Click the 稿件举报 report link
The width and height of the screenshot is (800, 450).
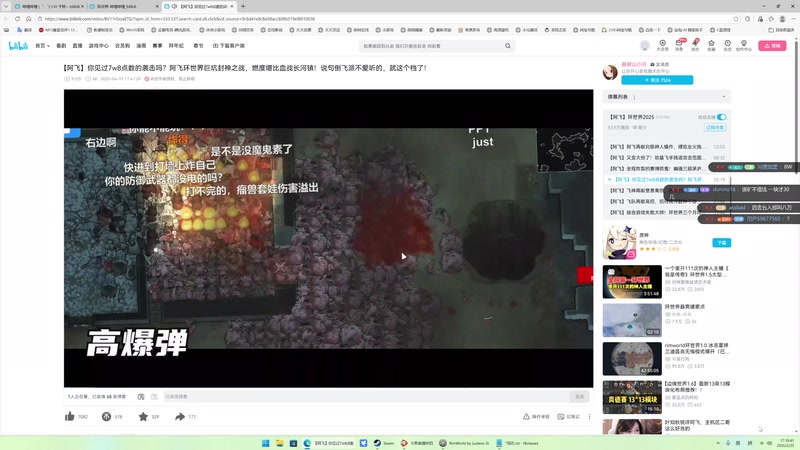point(536,417)
